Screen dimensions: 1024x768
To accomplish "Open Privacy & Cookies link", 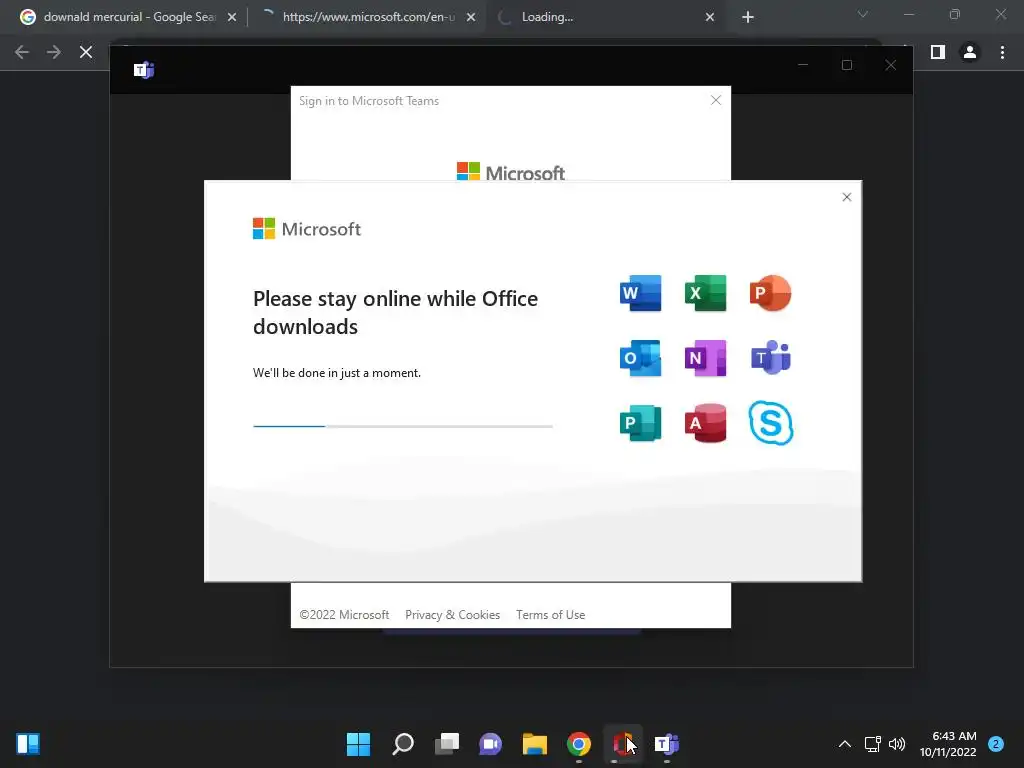I will tap(453, 615).
